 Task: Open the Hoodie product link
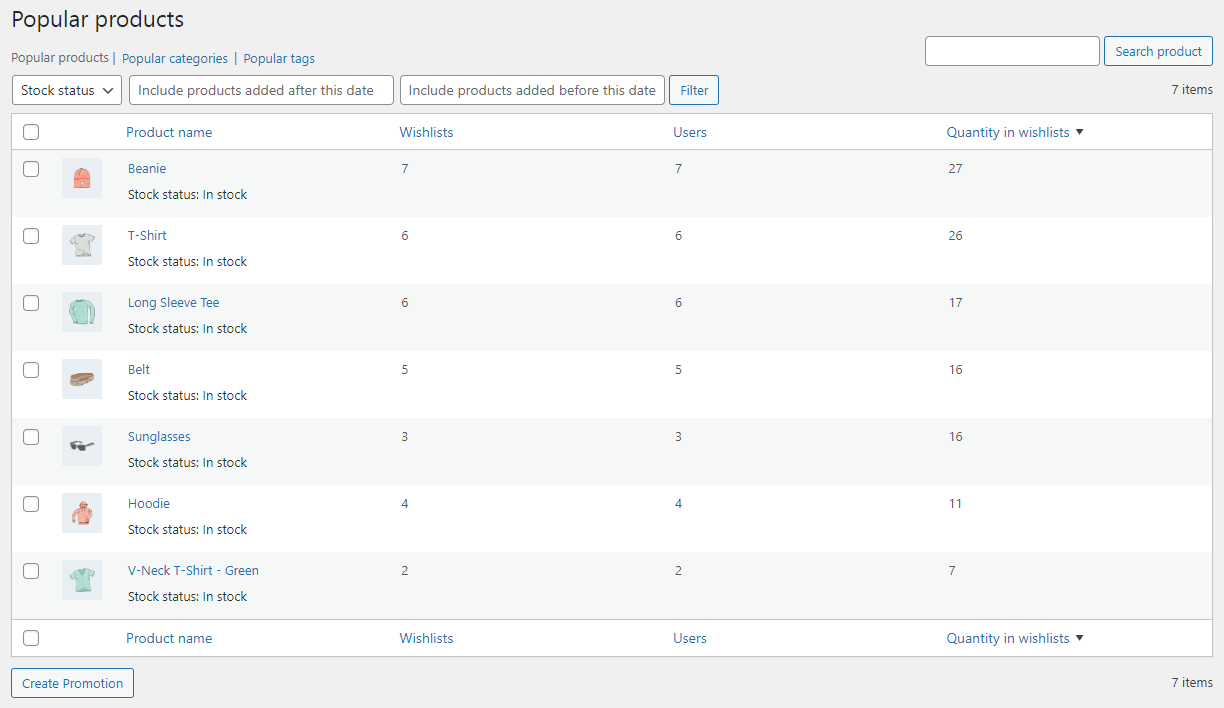[149, 504]
